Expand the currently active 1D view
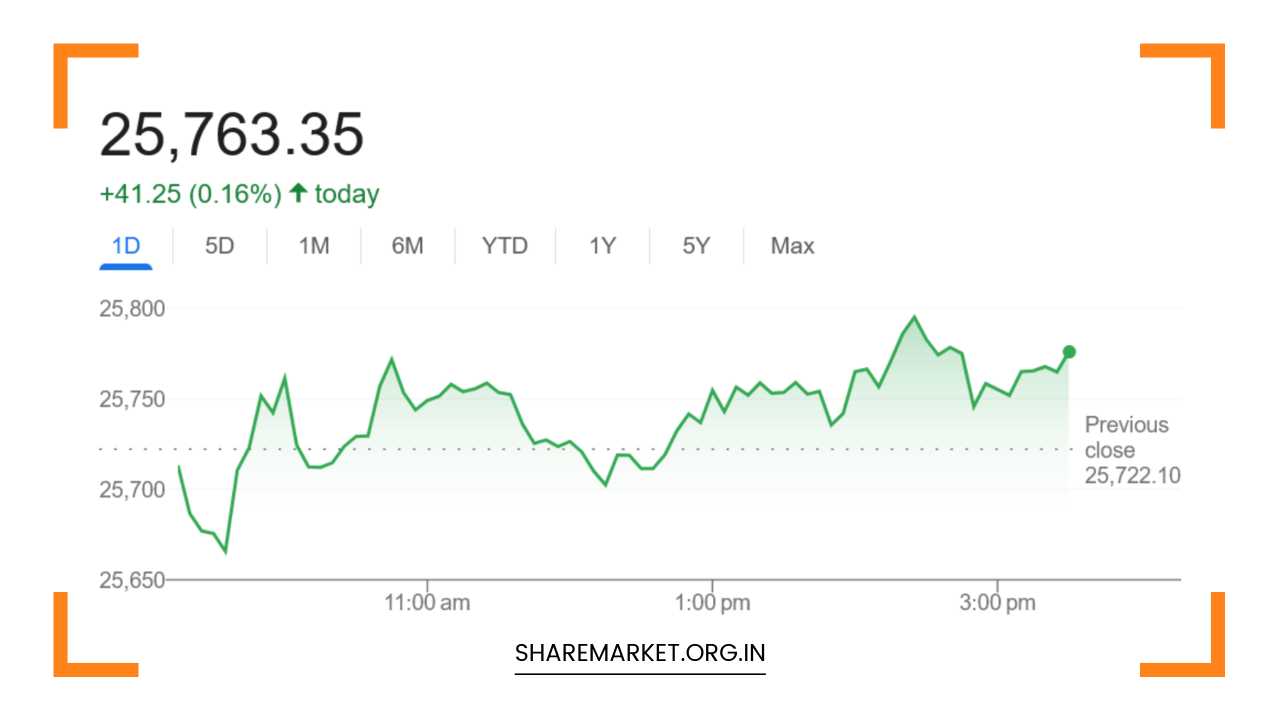This screenshot has height=720, width=1280. tap(126, 245)
